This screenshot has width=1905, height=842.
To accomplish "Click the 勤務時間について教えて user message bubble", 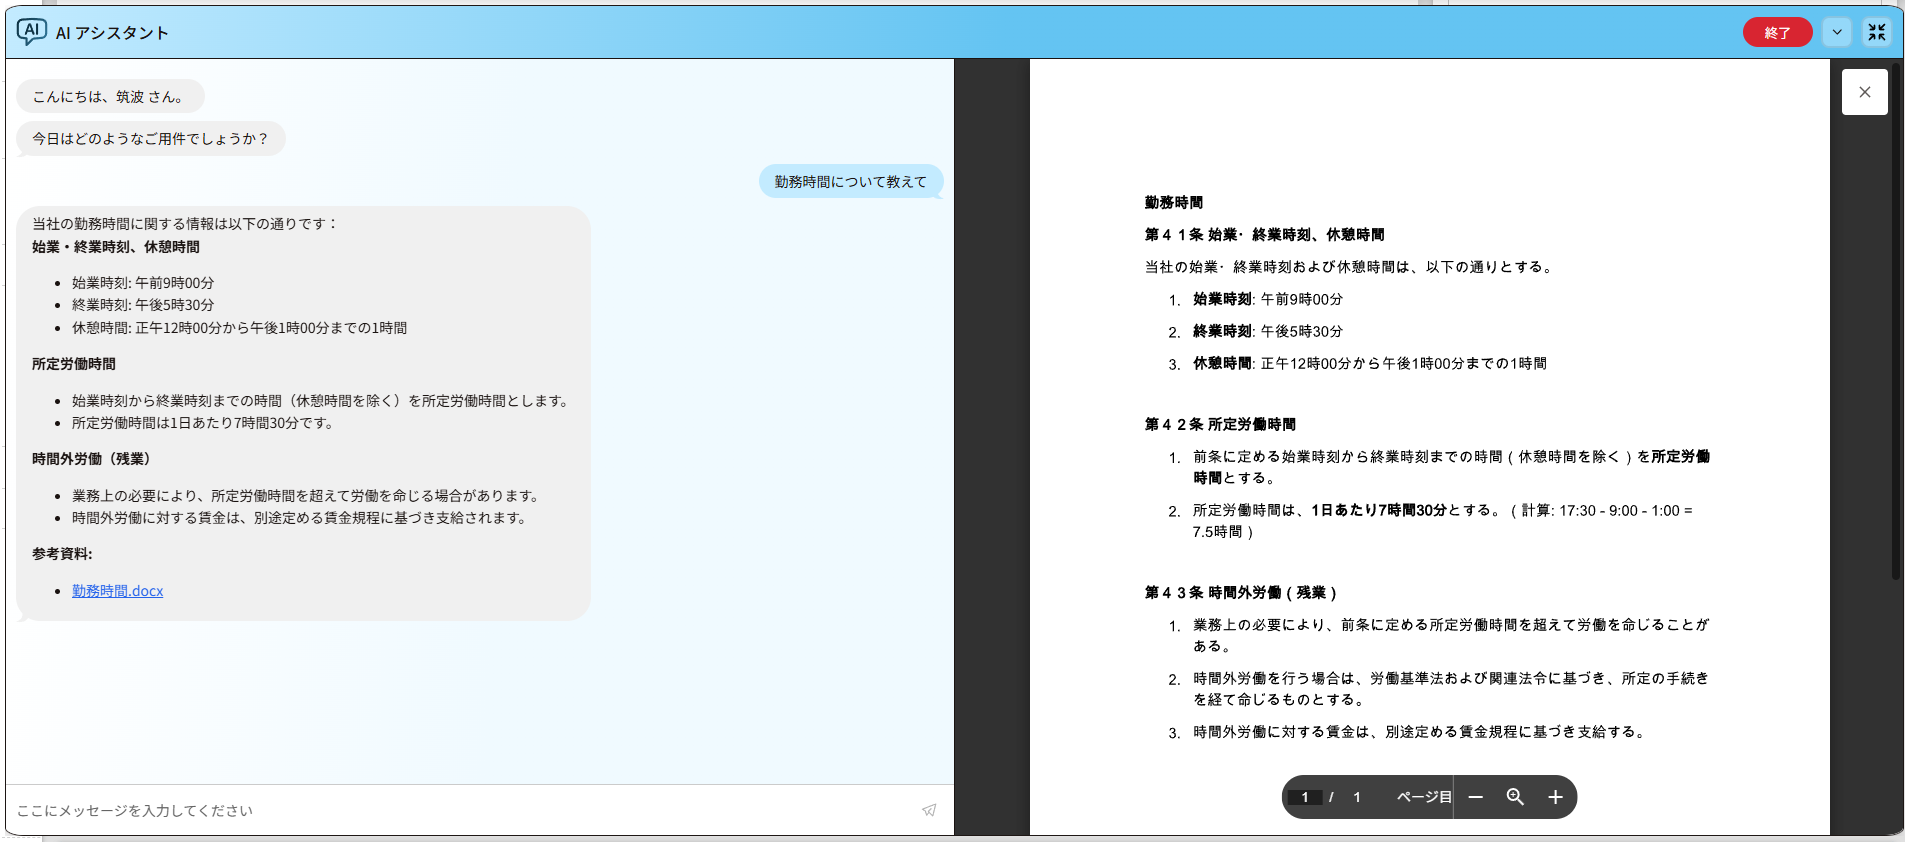I will coord(850,182).
